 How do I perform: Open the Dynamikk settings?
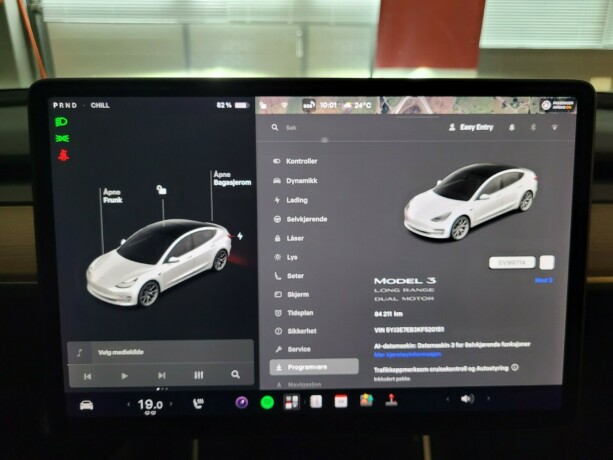(296, 181)
